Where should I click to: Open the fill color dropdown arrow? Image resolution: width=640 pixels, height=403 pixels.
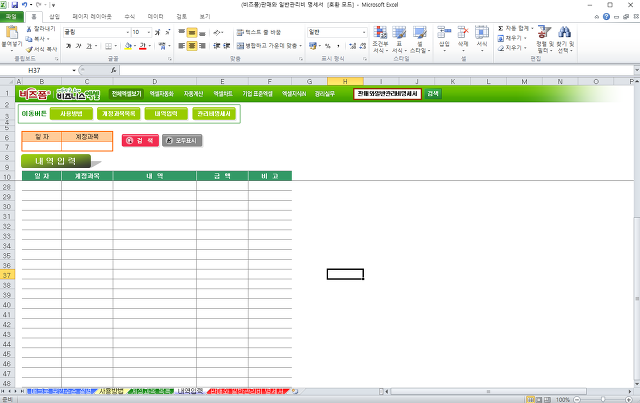[x=134, y=46]
